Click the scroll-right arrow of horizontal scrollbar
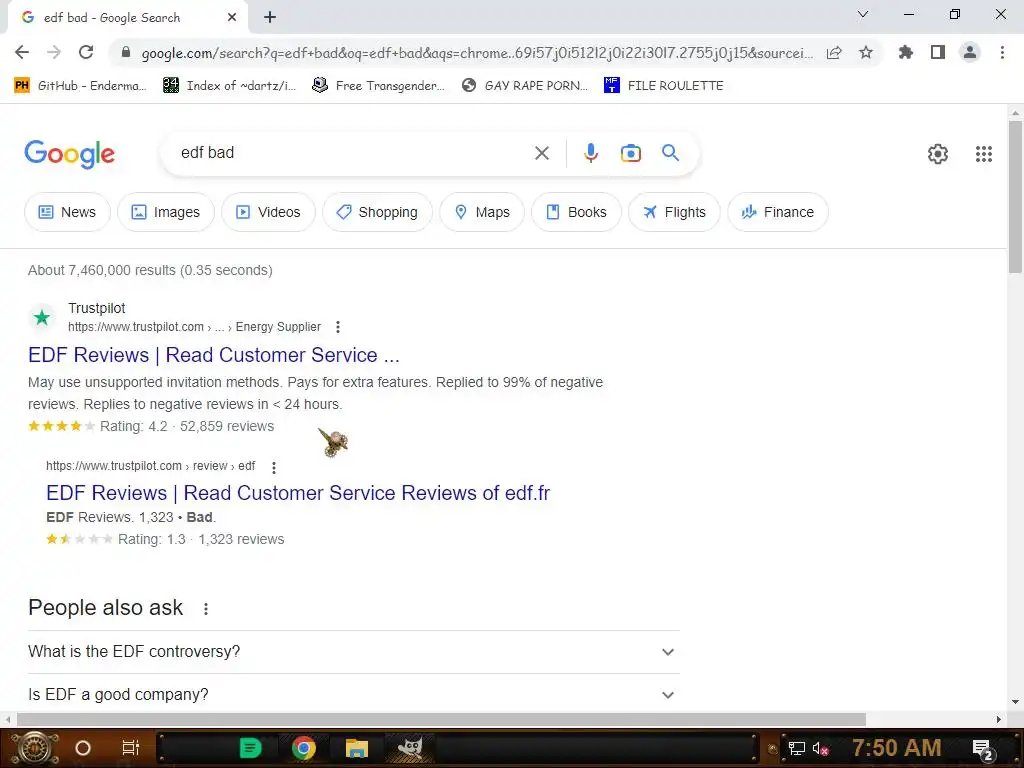1024x768 pixels. (x=999, y=719)
